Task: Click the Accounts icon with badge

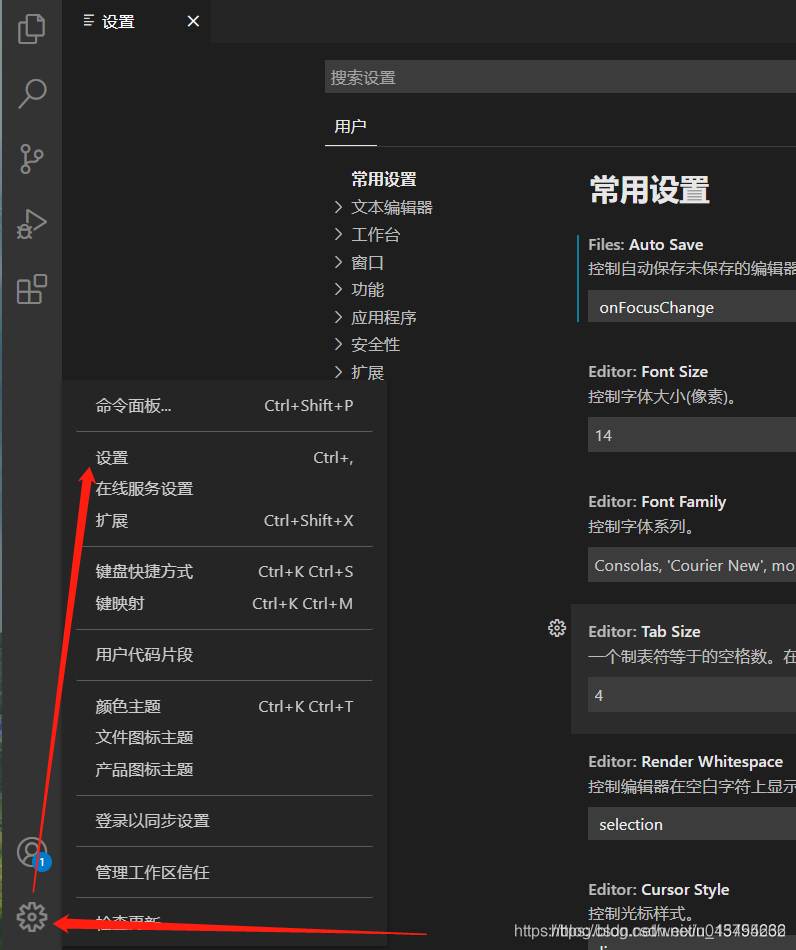Action: click(32, 852)
